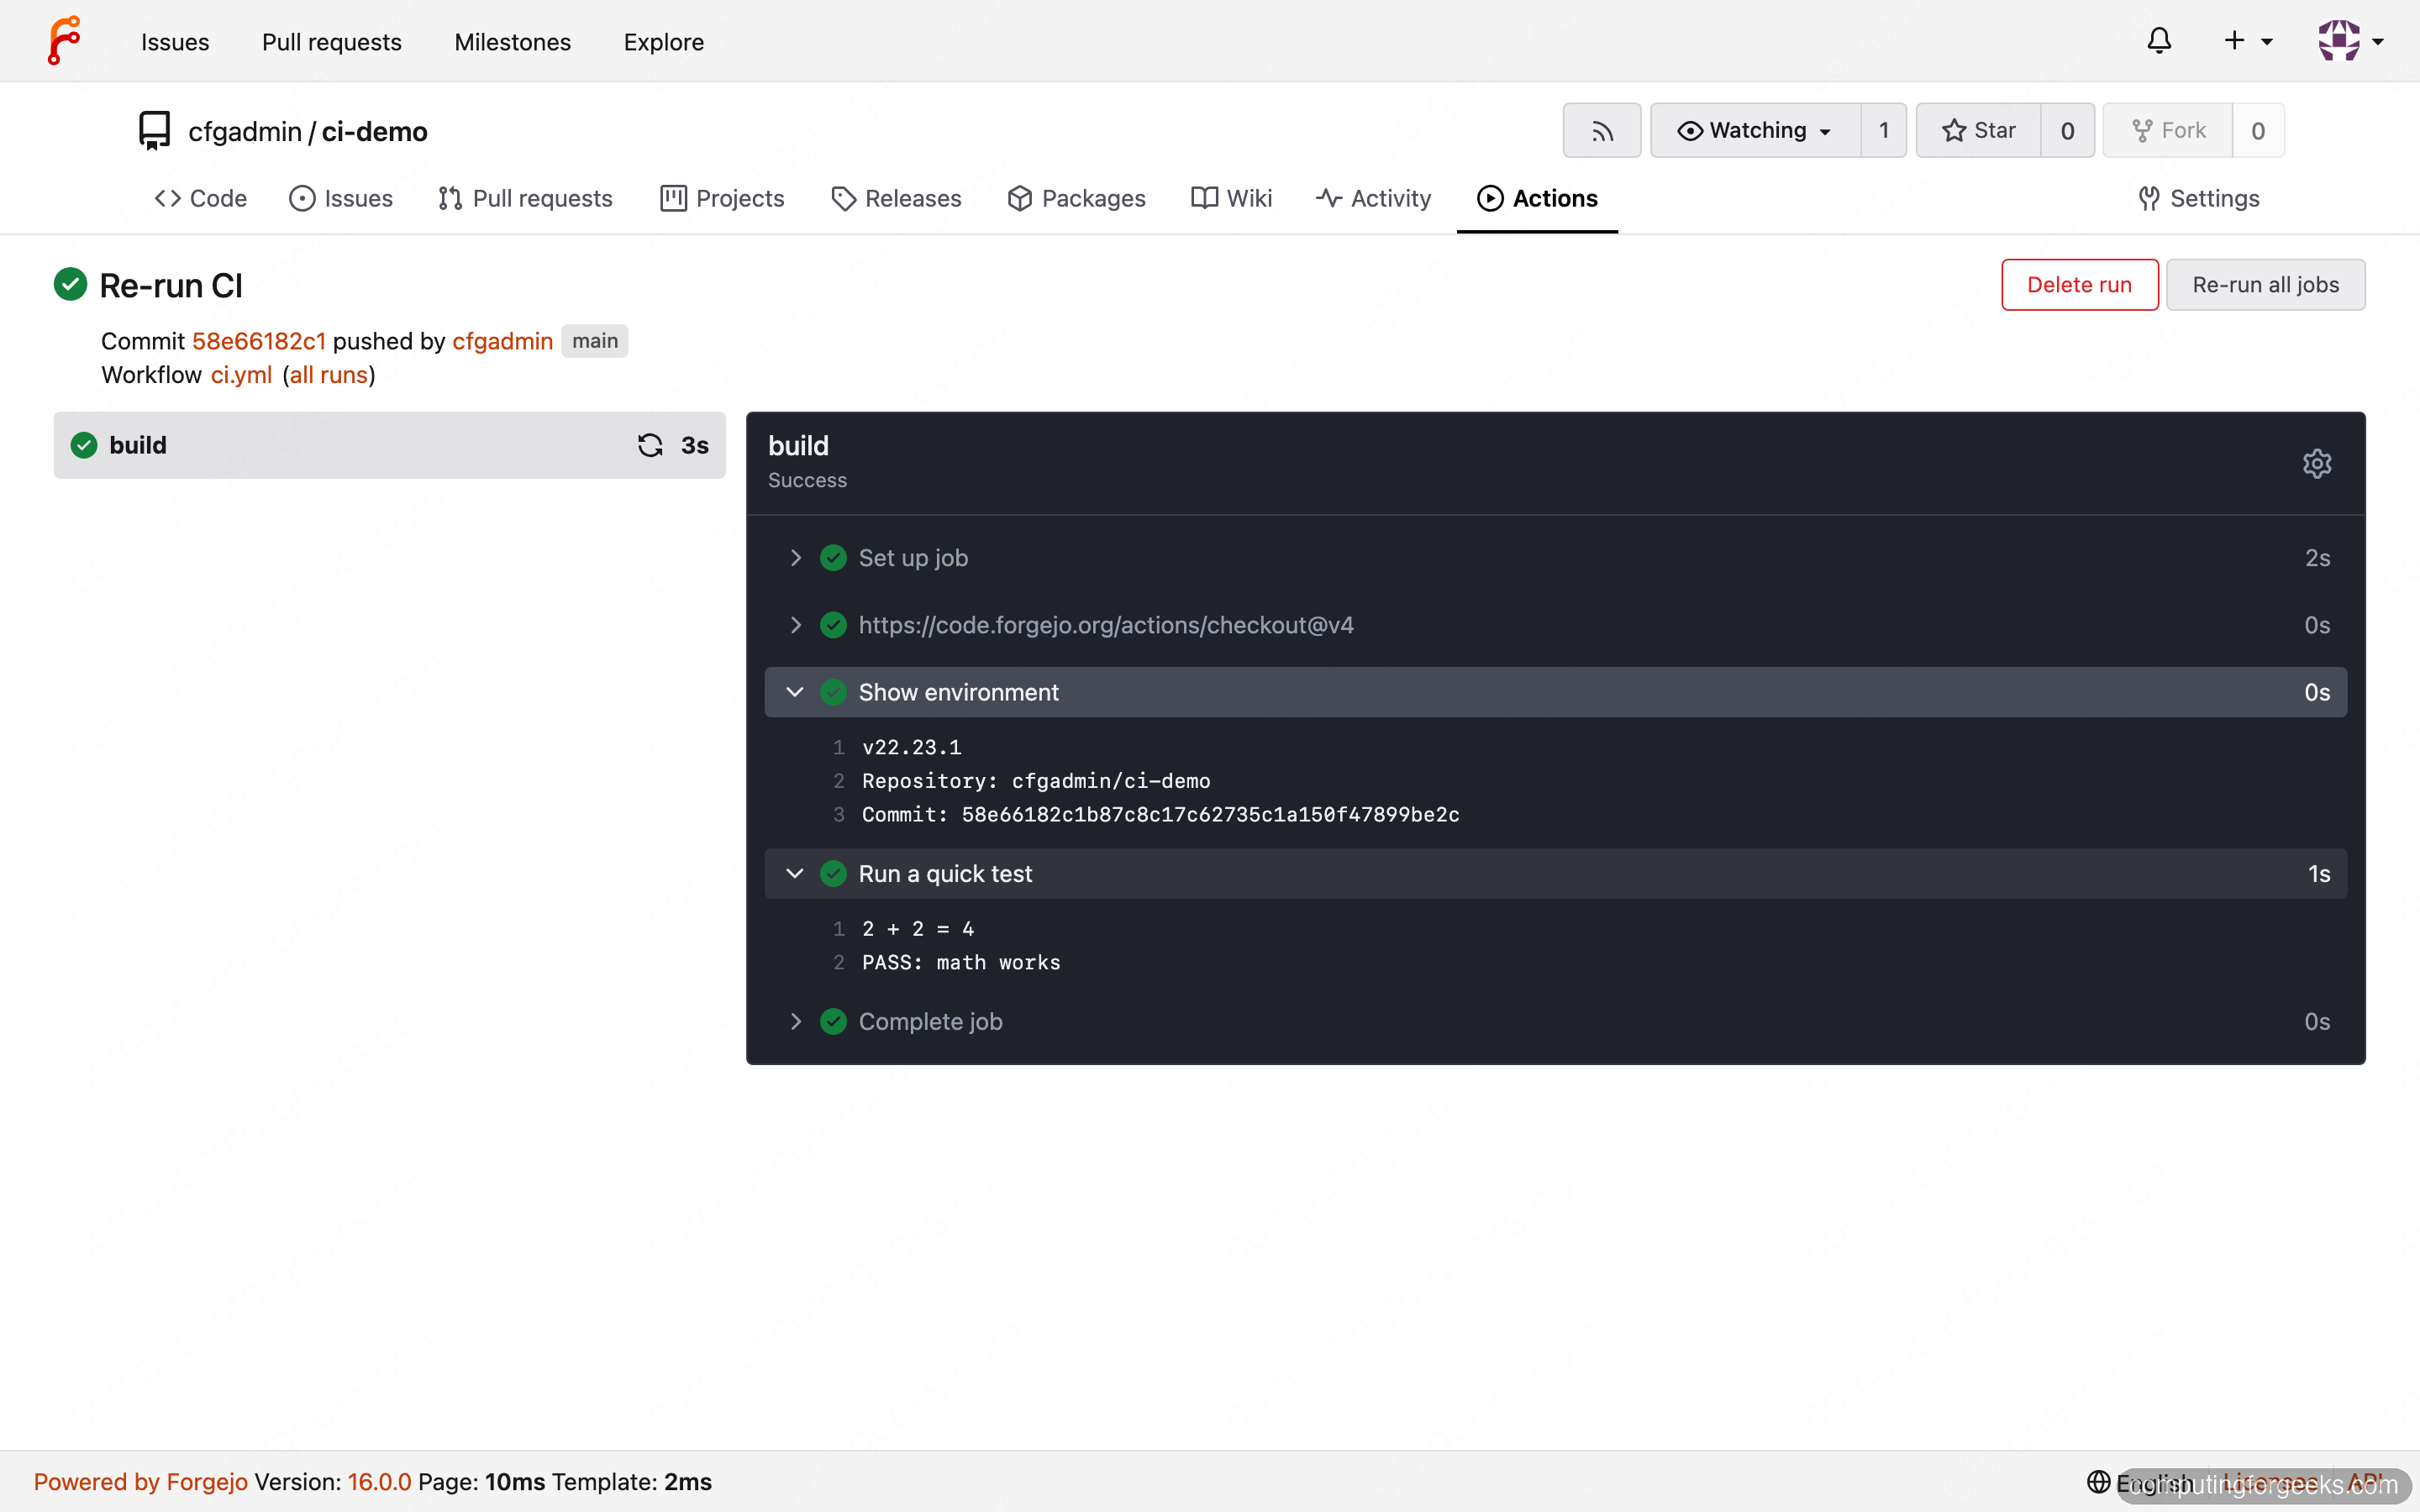Open the notifications bell
This screenshot has height=1512, width=2420.
(2159, 41)
